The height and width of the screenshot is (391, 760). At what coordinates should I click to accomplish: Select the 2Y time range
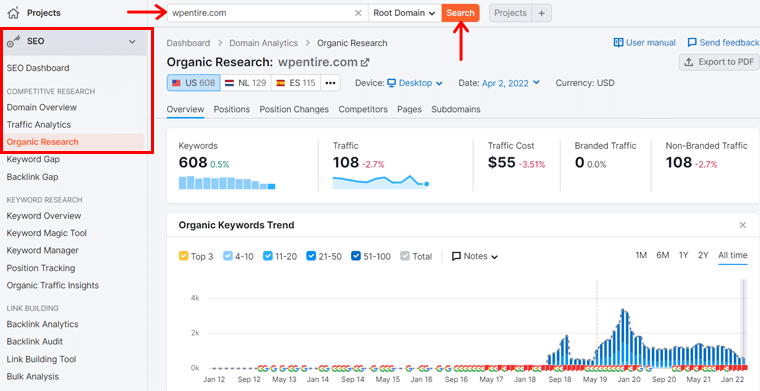pos(703,255)
